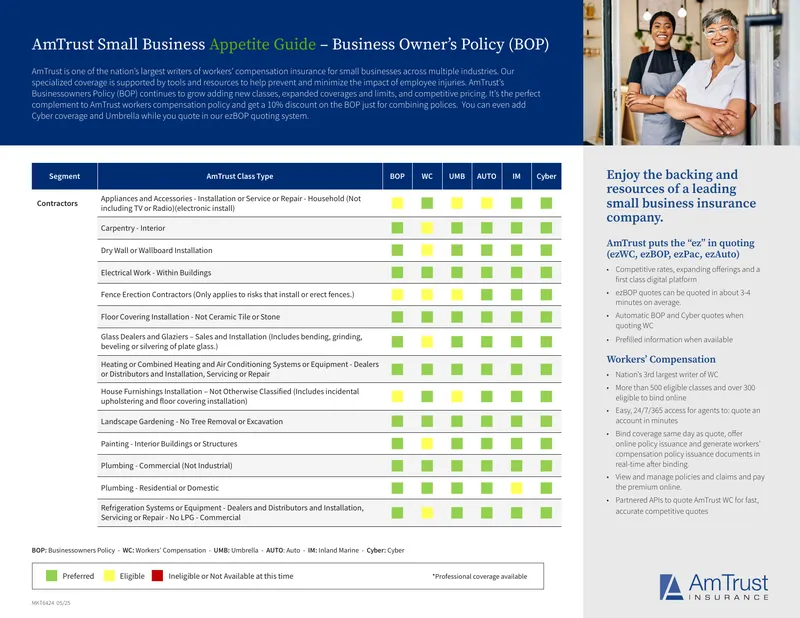Click the Preferred legend label
Viewport: 800px width, 618px height.
78,576
